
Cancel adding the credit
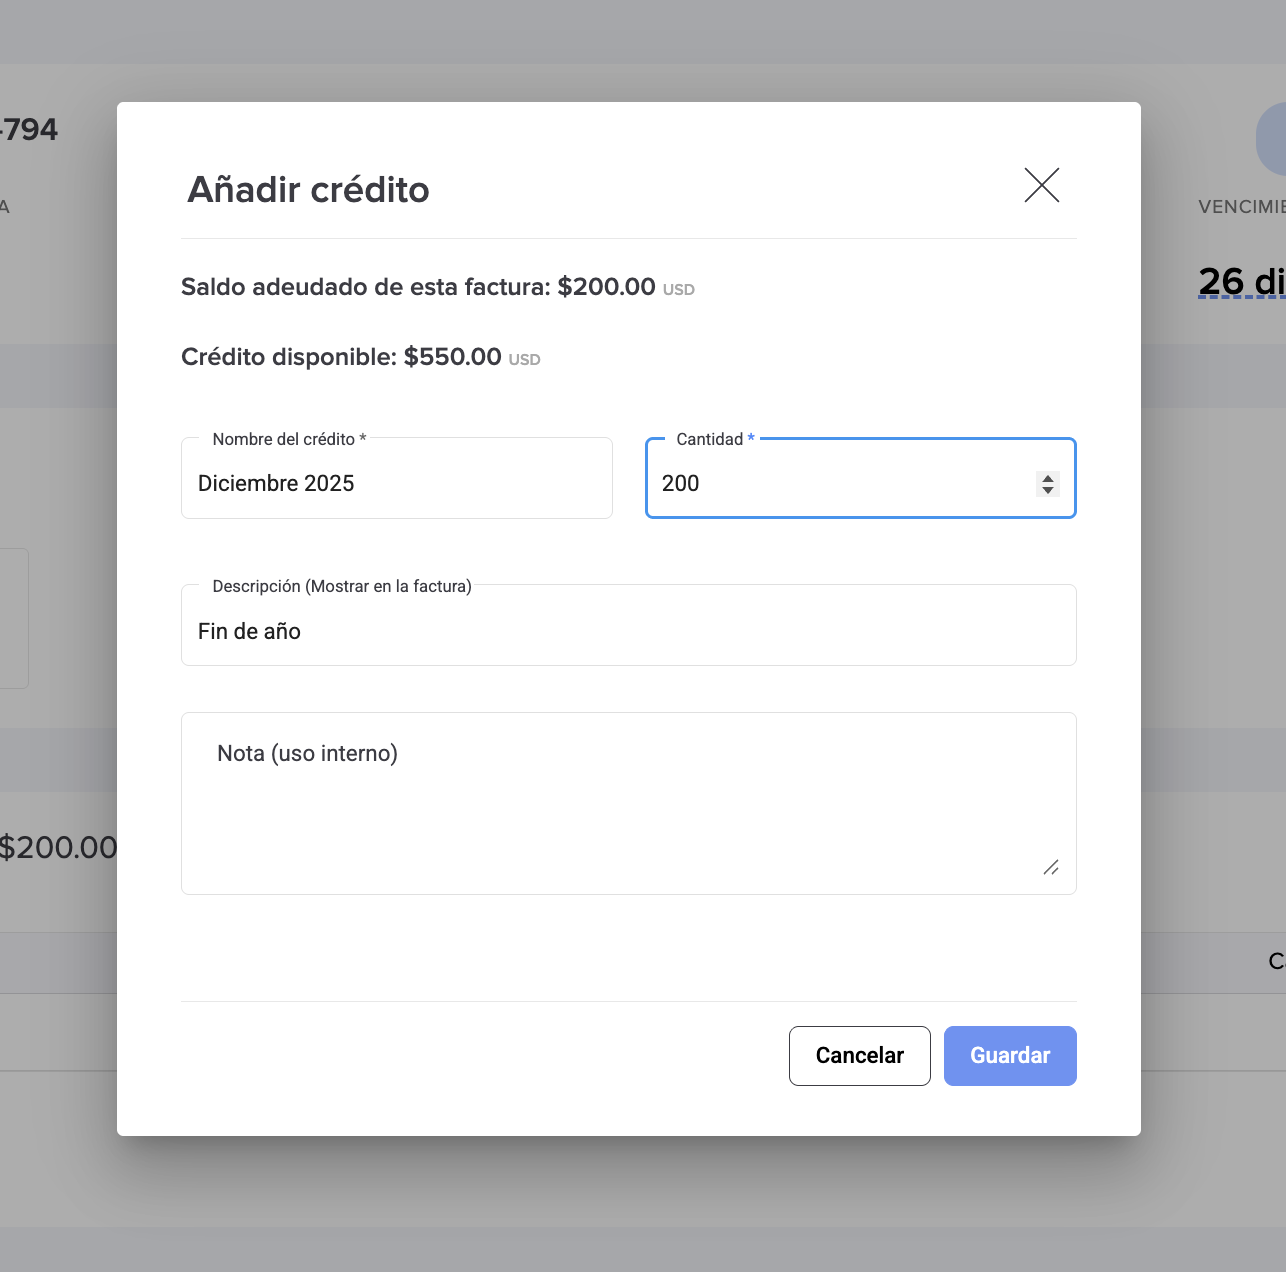(x=860, y=1056)
